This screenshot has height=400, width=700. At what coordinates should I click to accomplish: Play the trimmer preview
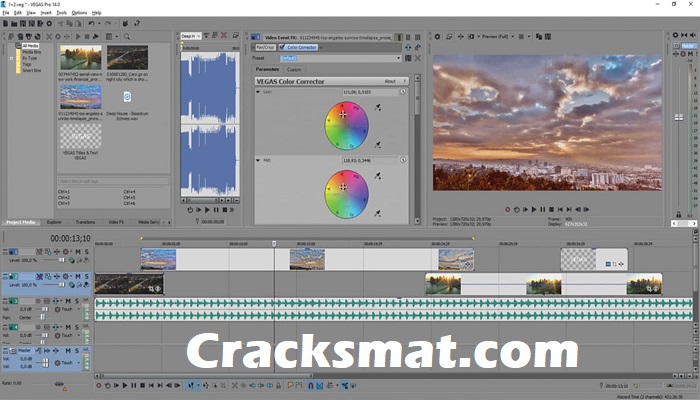point(207,210)
